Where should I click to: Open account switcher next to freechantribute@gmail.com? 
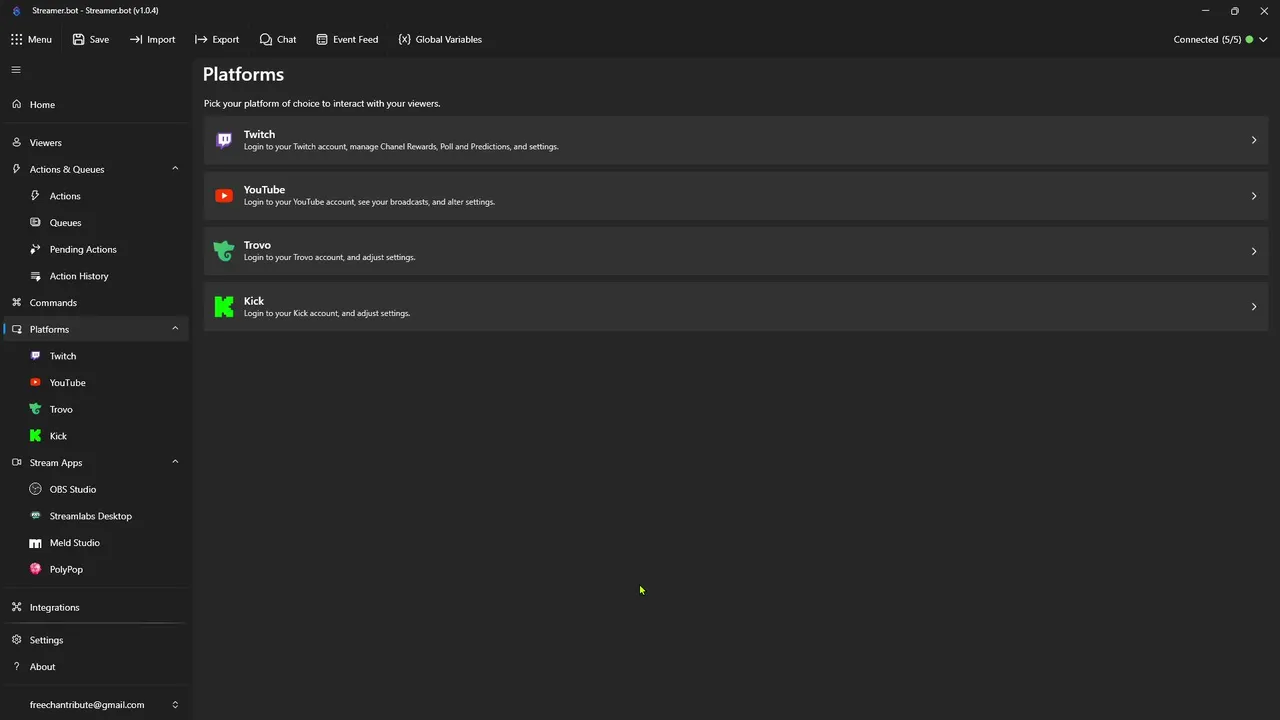(x=175, y=705)
